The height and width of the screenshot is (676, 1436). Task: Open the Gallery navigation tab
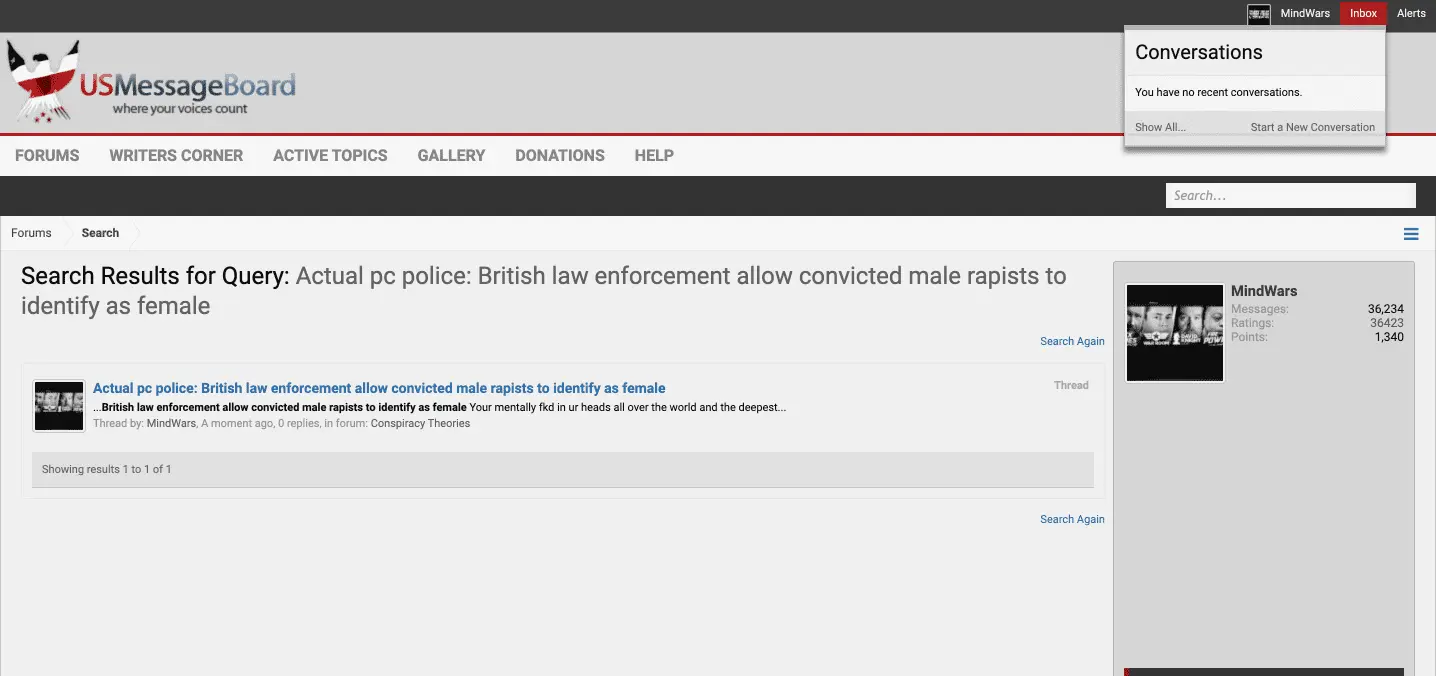point(451,156)
